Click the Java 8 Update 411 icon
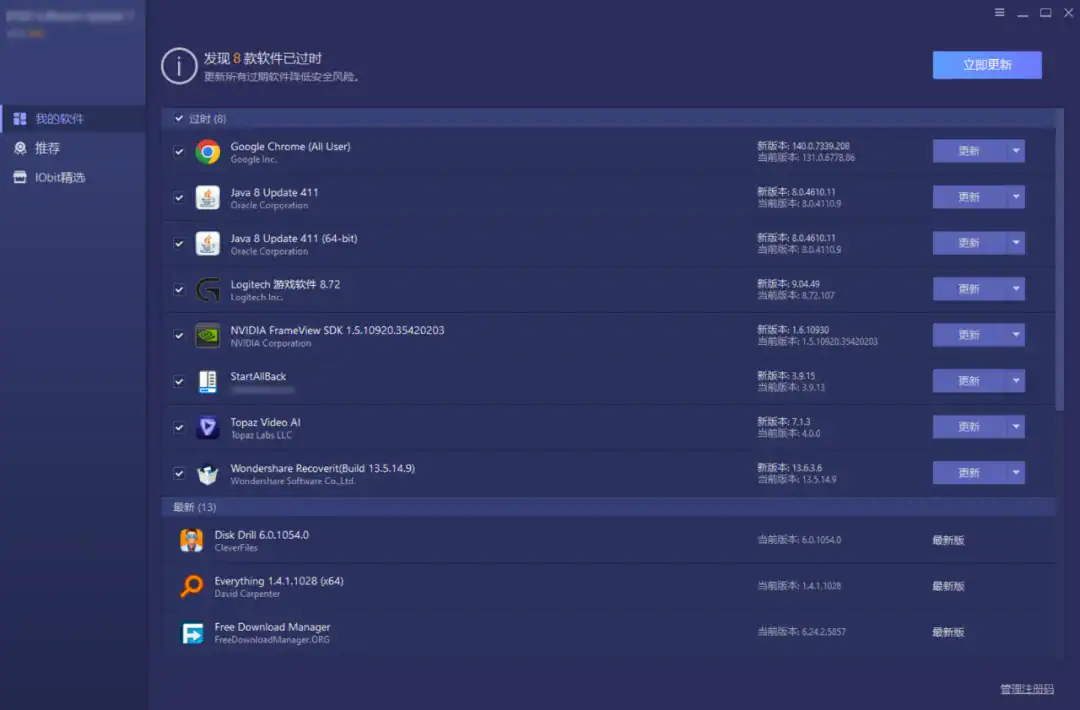The image size is (1080, 710). tap(207, 198)
